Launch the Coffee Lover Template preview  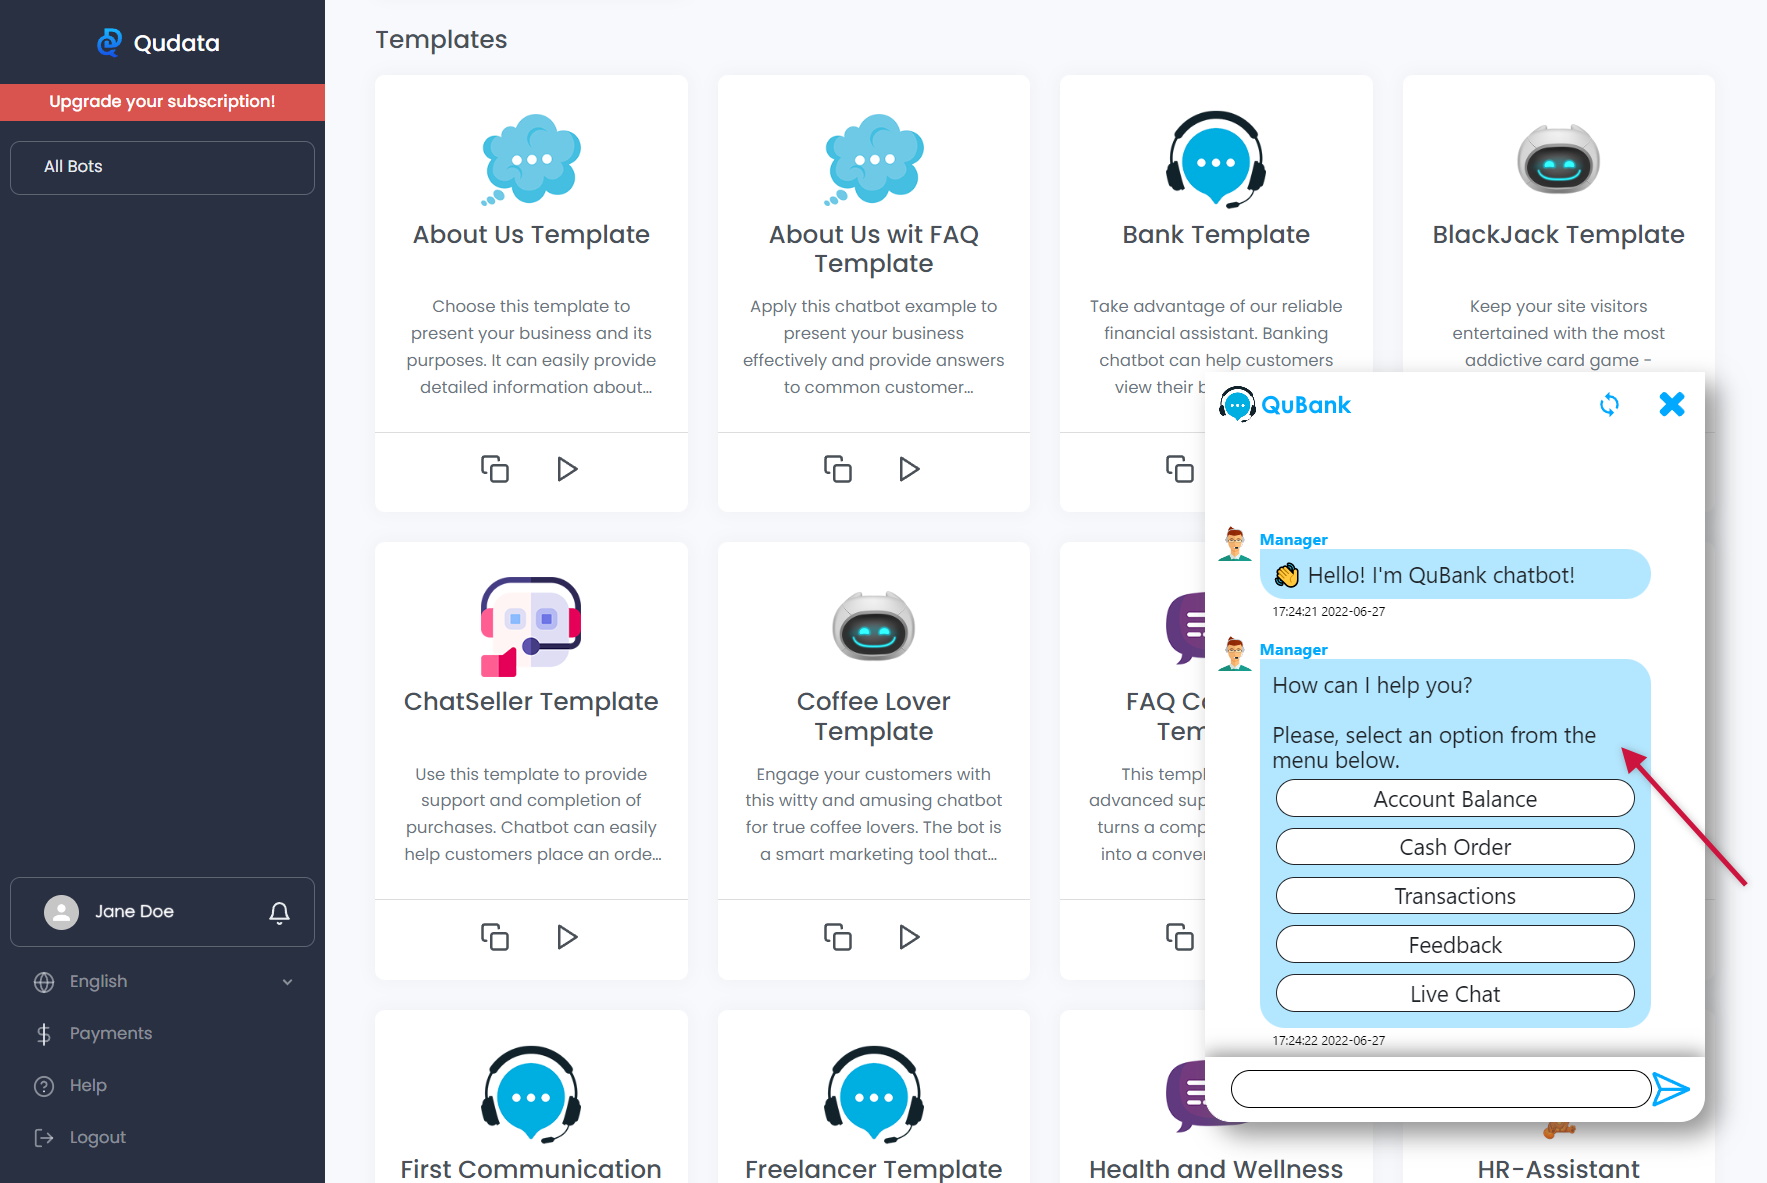[x=909, y=937]
